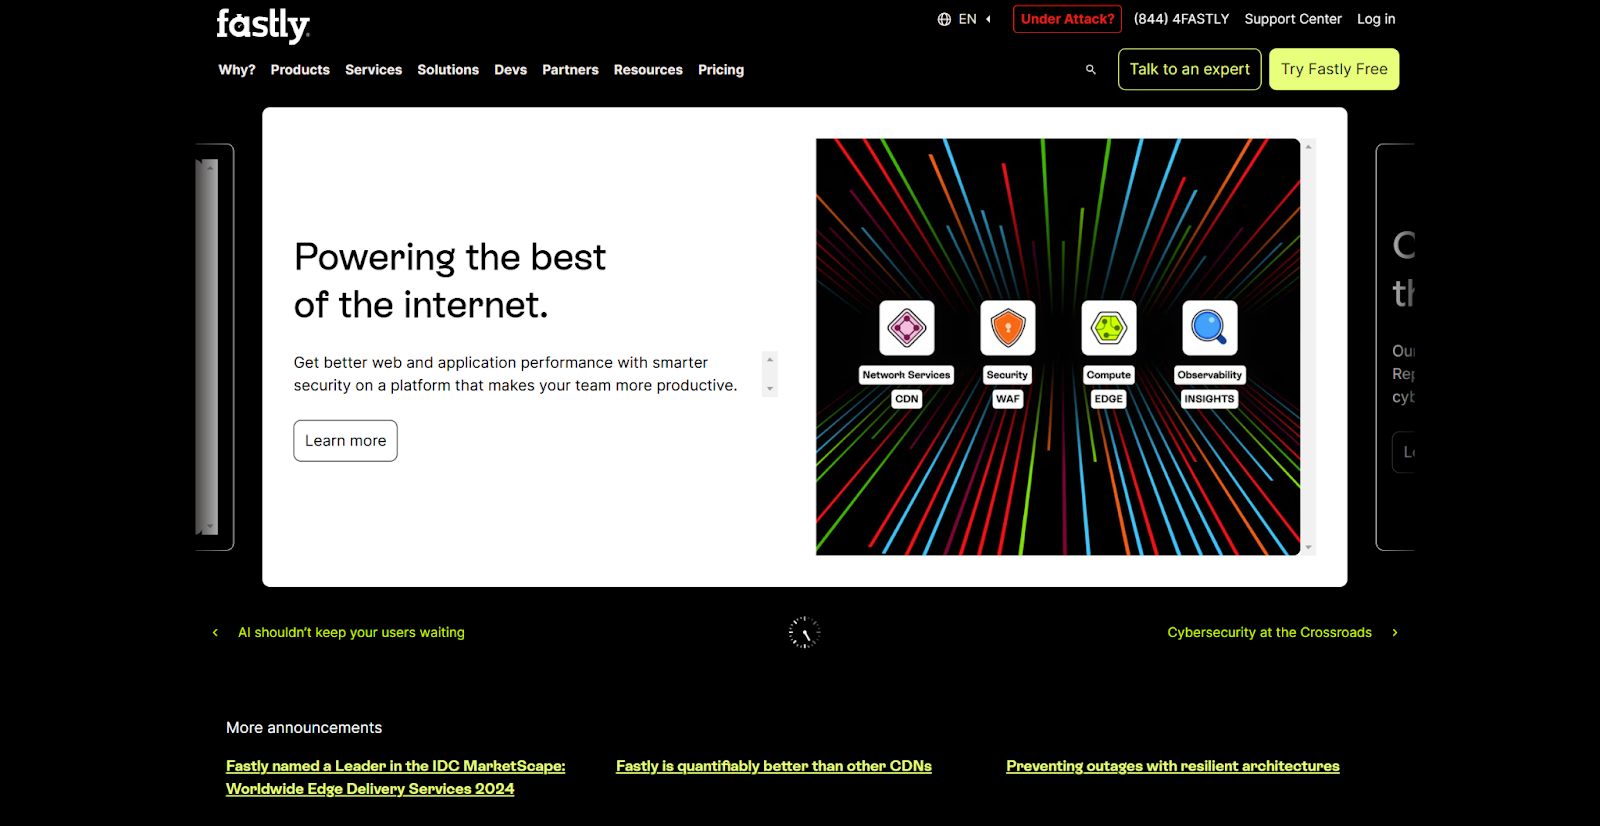Screen dimensions: 1600x826
Task: Click the carousel timer spinner
Action: tap(804, 633)
